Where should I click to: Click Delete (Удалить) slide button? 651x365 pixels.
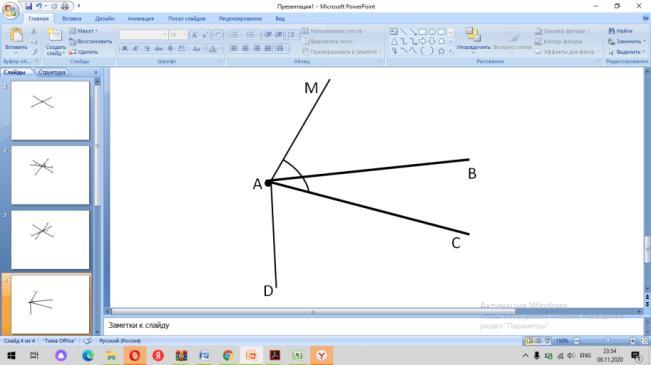[83, 52]
